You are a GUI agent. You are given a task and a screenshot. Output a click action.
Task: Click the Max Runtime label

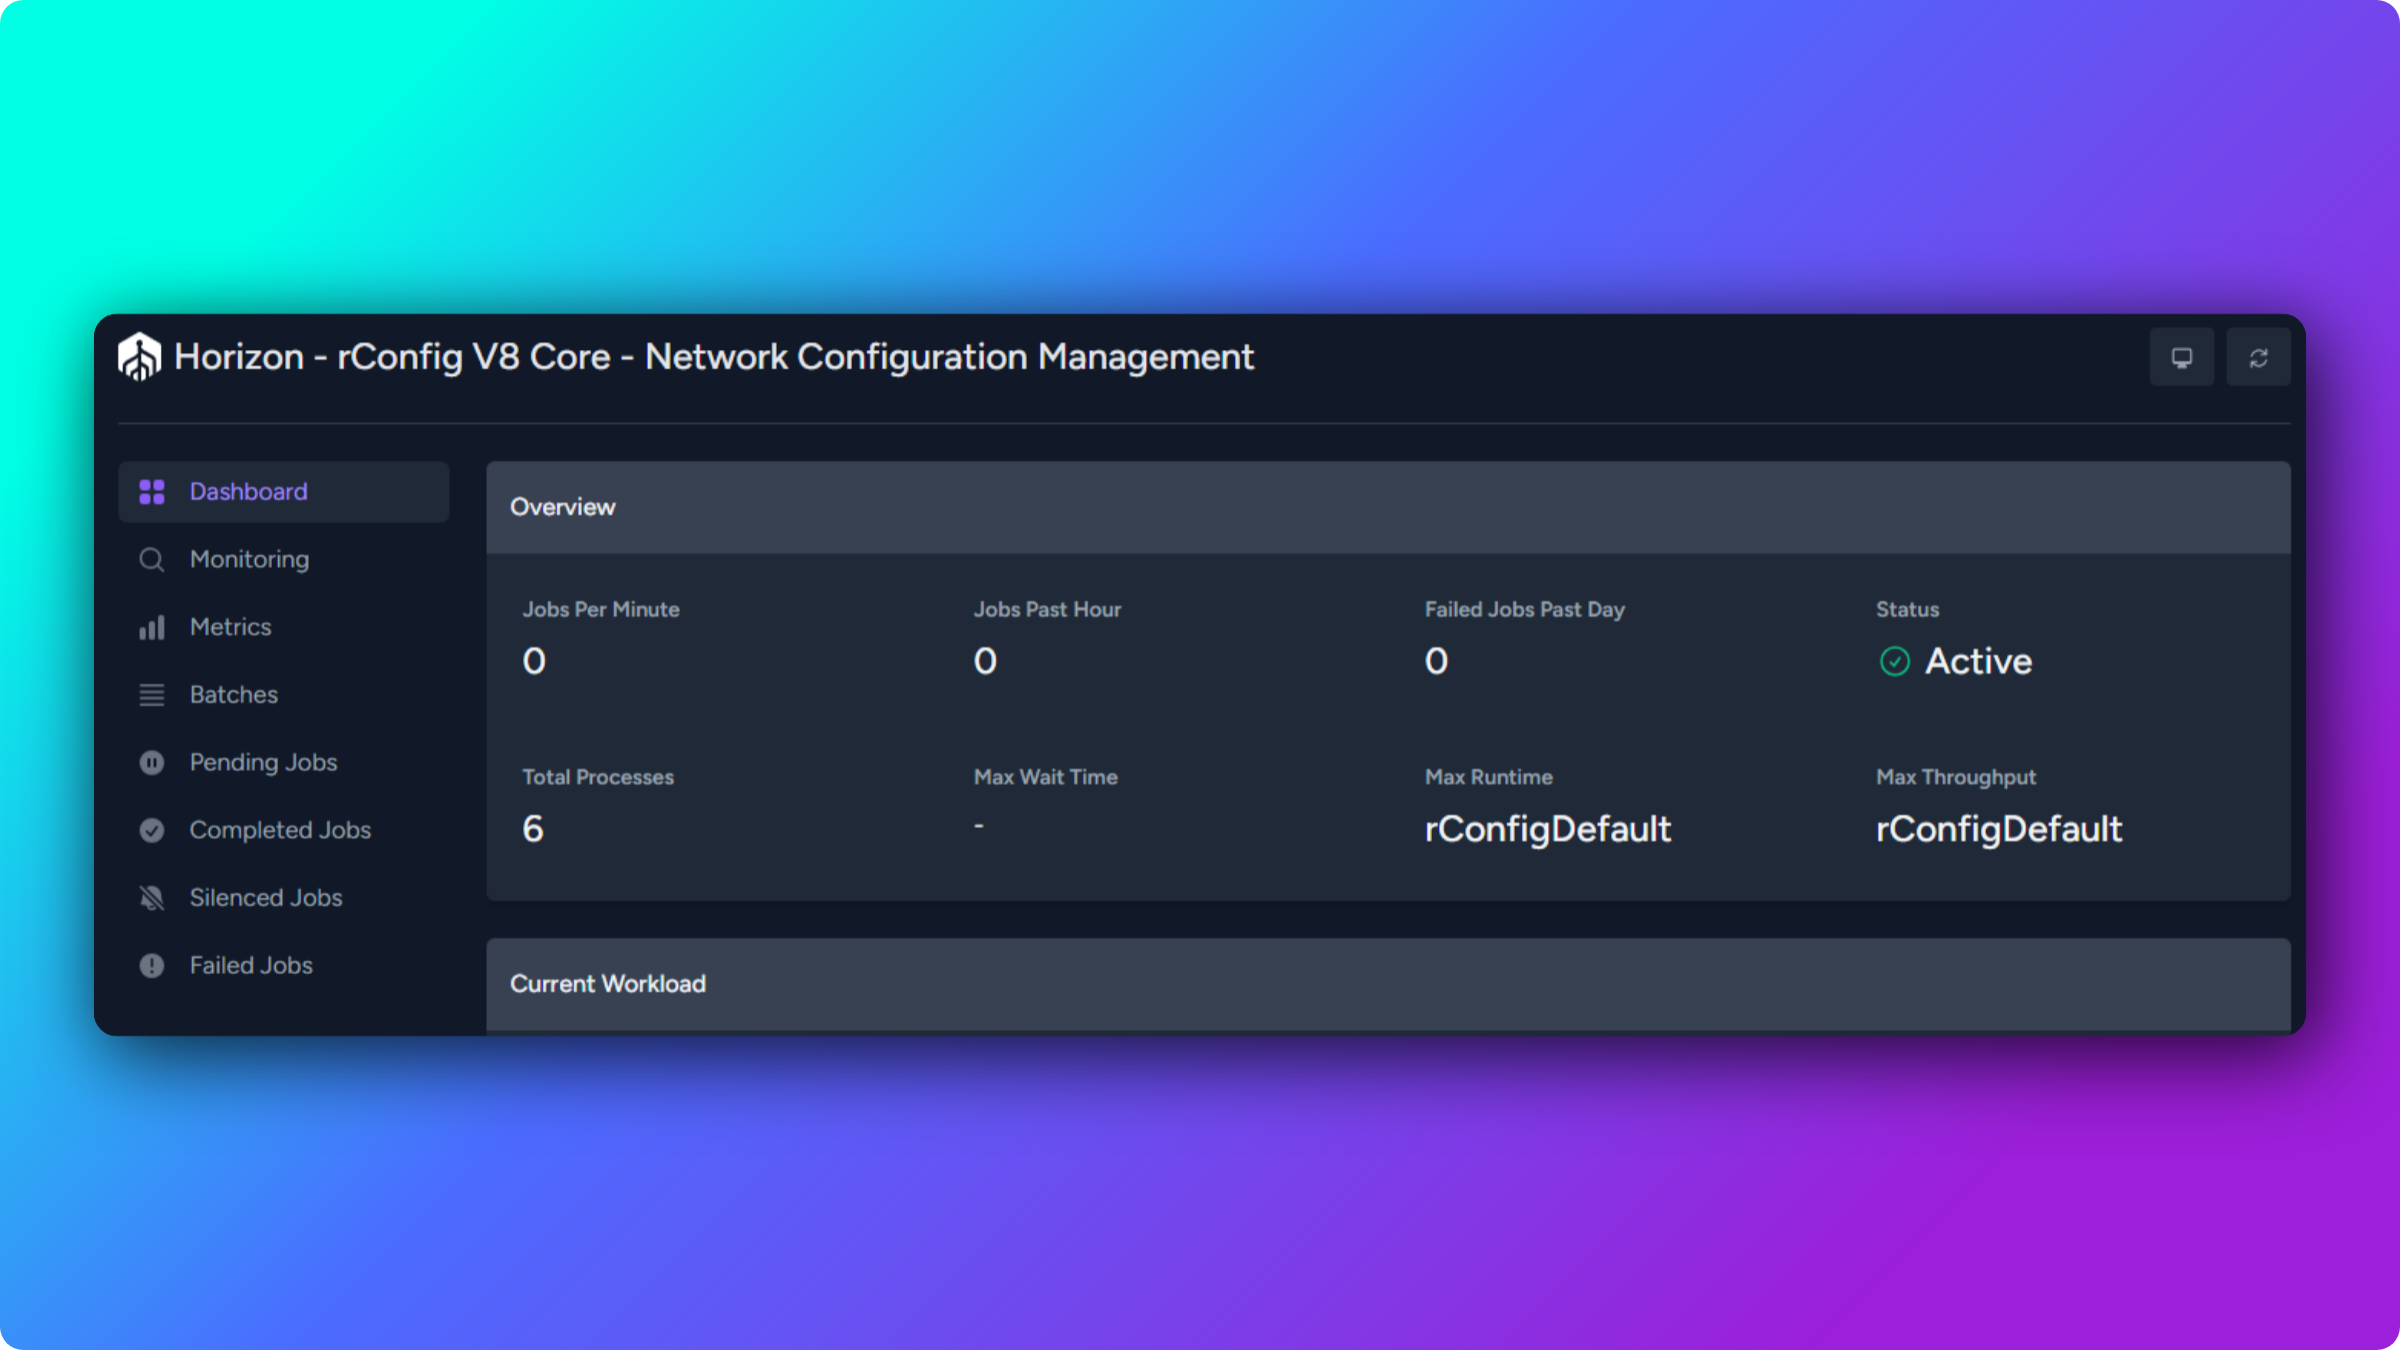pos(1488,777)
